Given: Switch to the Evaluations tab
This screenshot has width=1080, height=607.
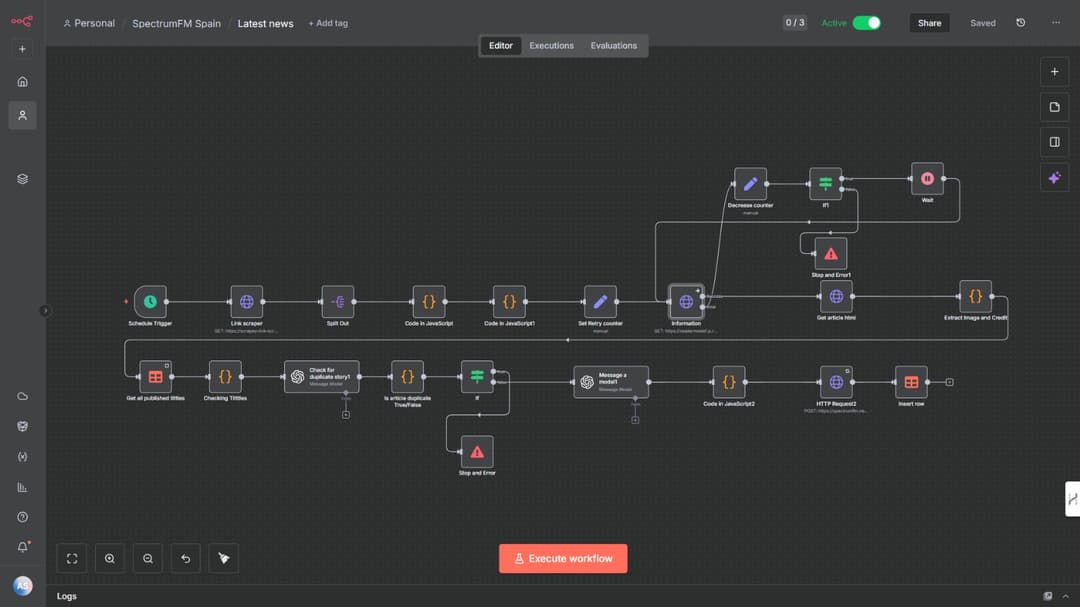Looking at the screenshot, I should pyautogui.click(x=613, y=46).
